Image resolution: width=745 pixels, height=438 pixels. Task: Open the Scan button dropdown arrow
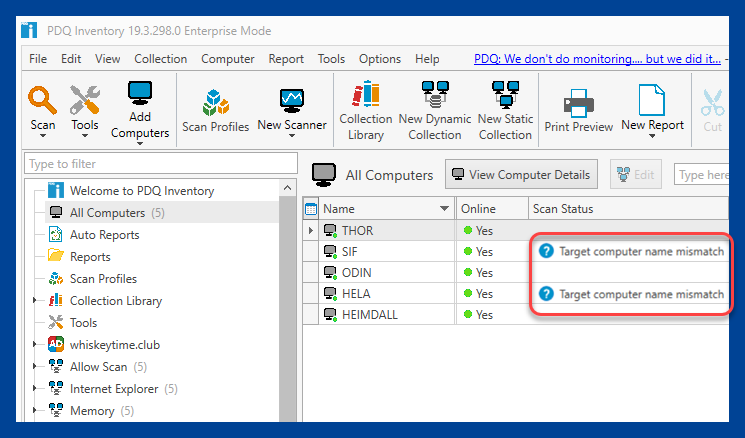43,136
